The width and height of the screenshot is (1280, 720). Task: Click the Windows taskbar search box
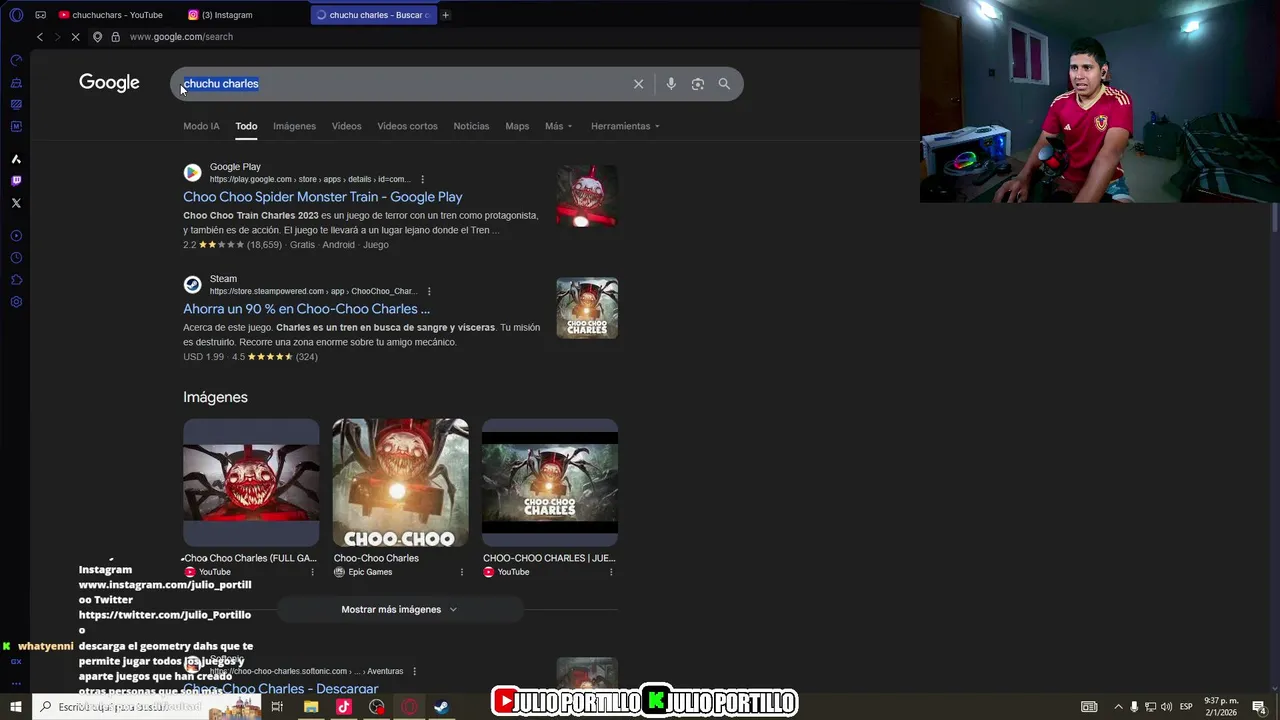click(x=146, y=707)
